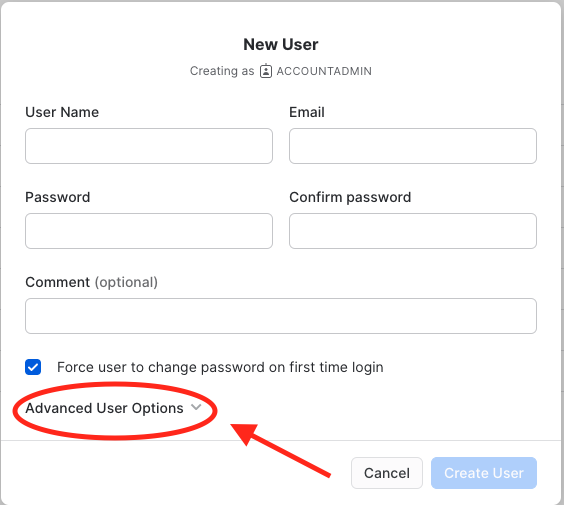The width and height of the screenshot is (564, 505).
Task: Focus the User Name input field
Action: tap(149, 146)
